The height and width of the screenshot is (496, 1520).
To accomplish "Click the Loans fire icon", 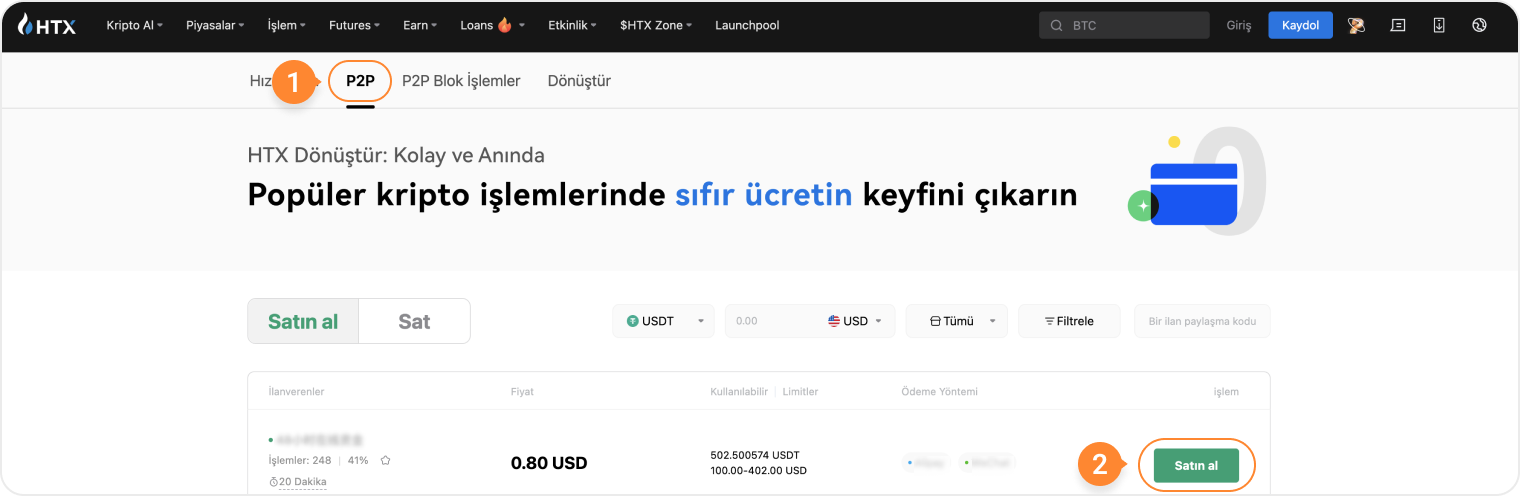I will pos(505,25).
